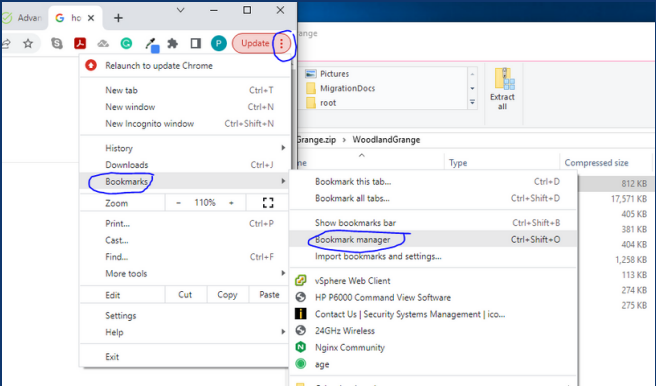The height and width of the screenshot is (386, 656).
Task: Choose New window menu item
Action: tap(184, 107)
